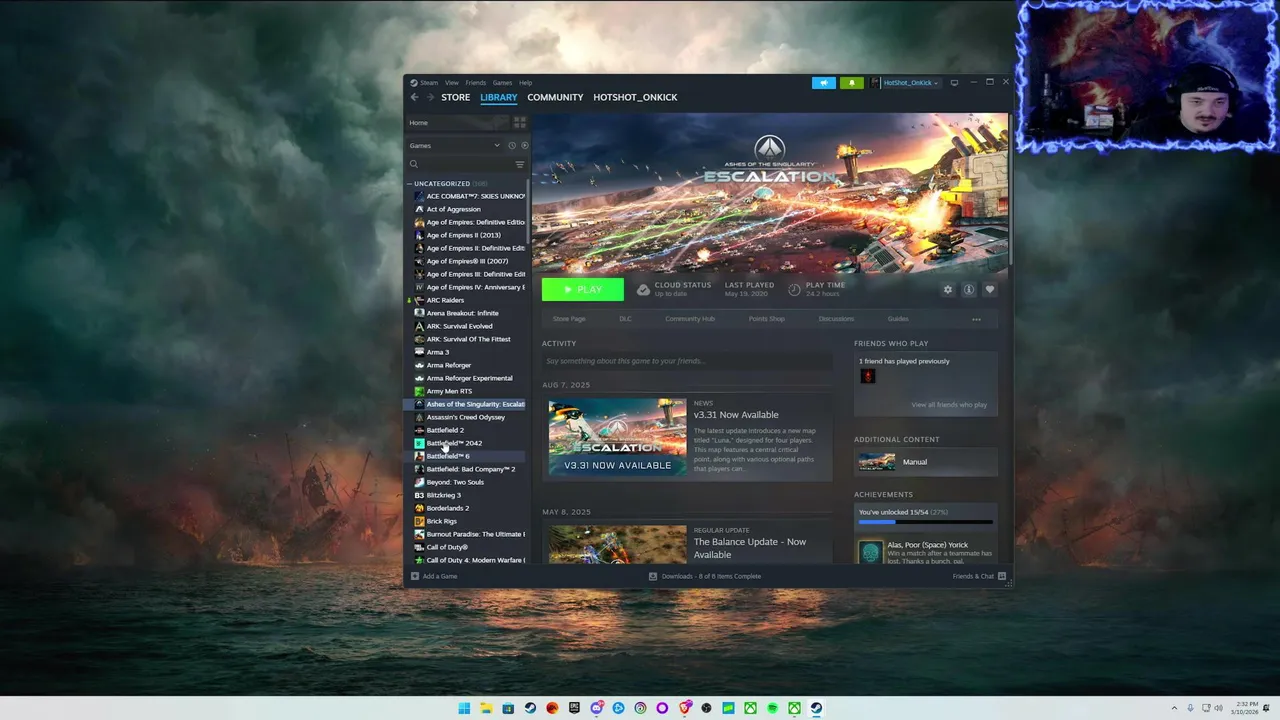Click the Big Picture mode monitor icon
Screen dimensions: 1280x720
pyautogui.click(x=954, y=83)
